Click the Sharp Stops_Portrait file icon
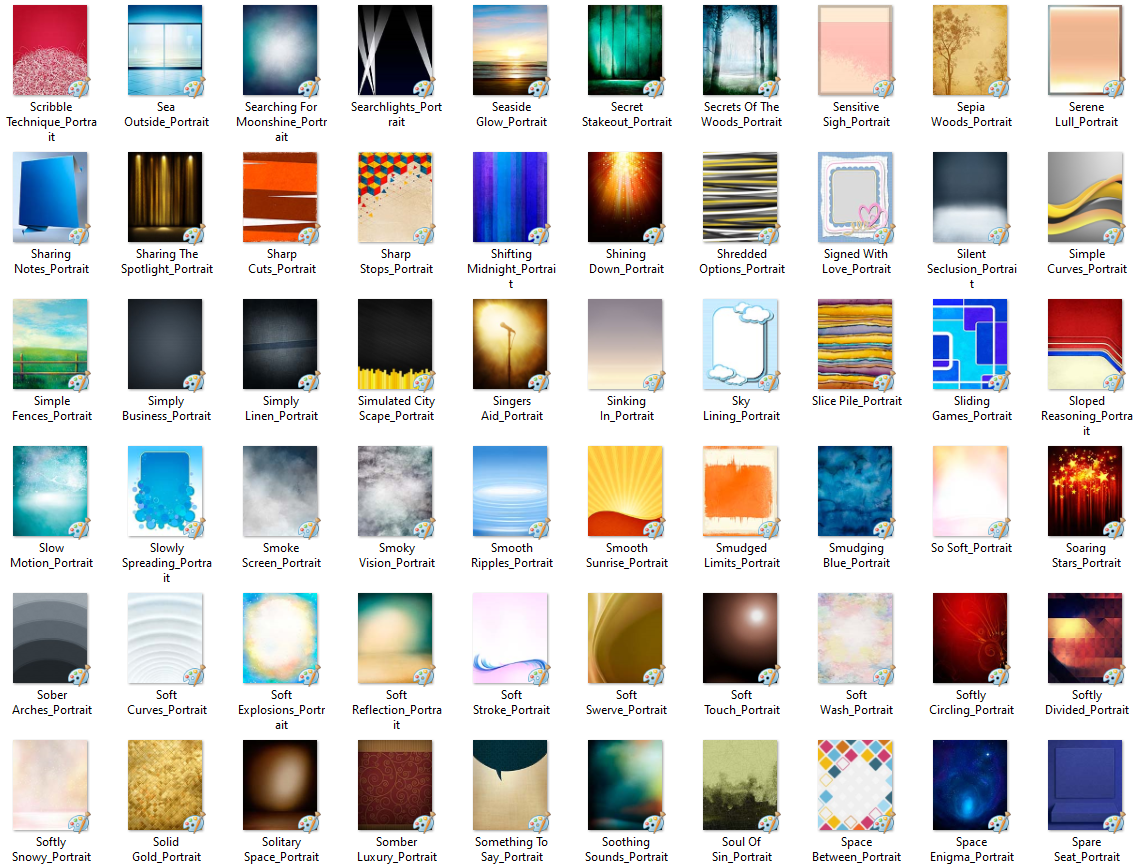Viewport: 1137px width, 867px height. tap(396, 197)
